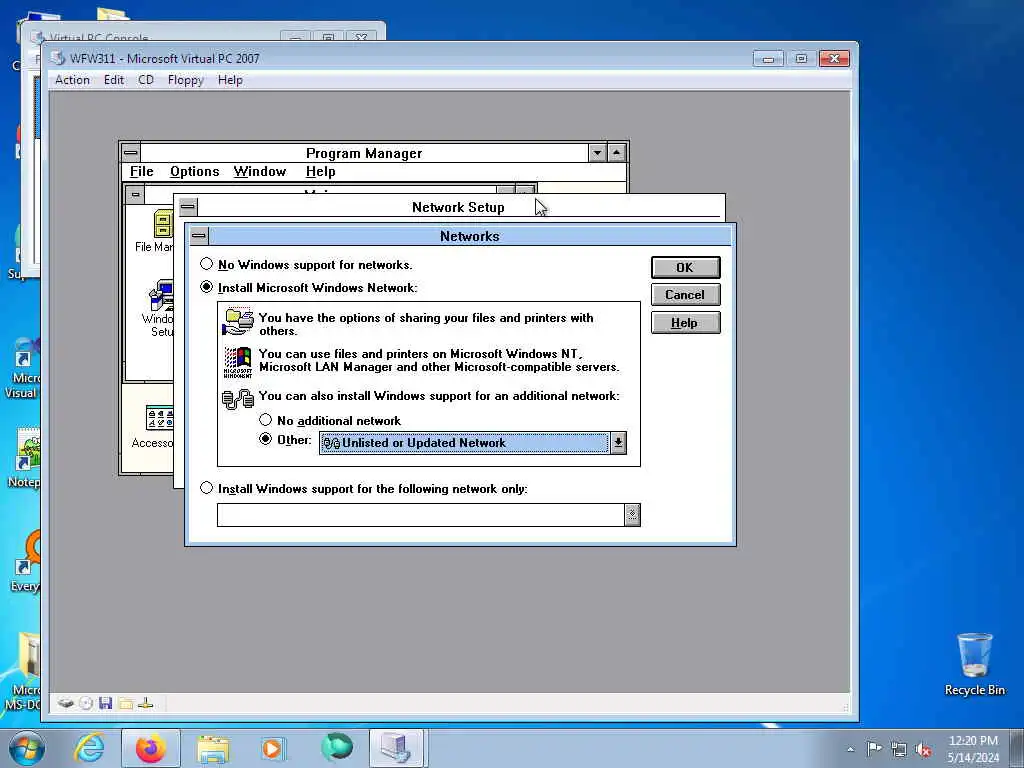1024x768 pixels.
Task: Open Virtual PC Edit menu
Action: (x=114, y=80)
